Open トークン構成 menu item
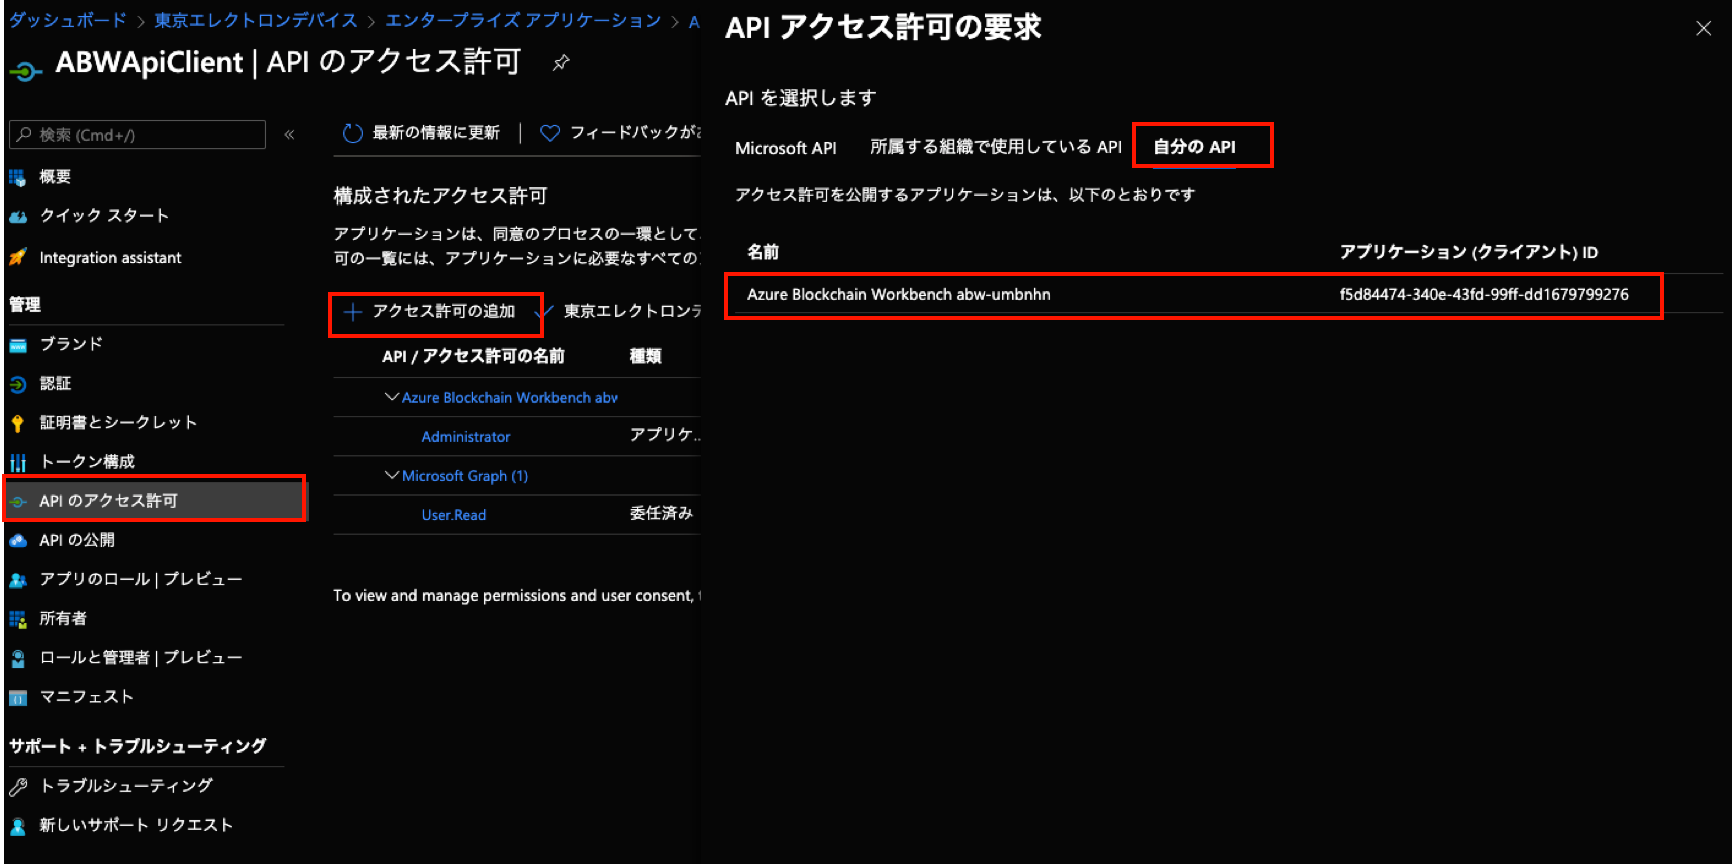The width and height of the screenshot is (1732, 864). 87,462
